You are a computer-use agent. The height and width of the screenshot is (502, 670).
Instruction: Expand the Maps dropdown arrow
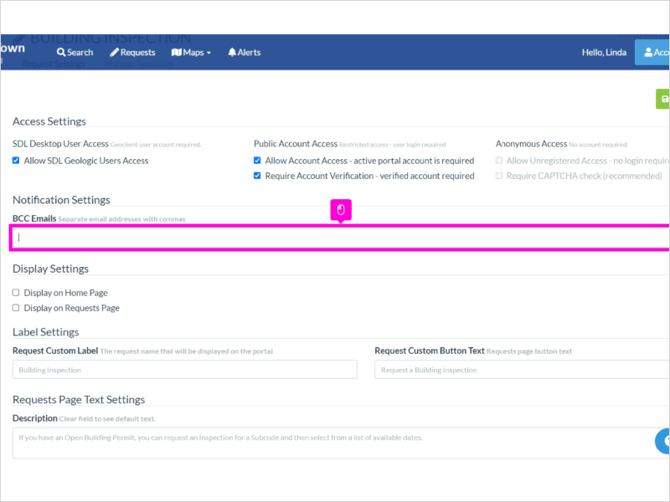click(209, 53)
